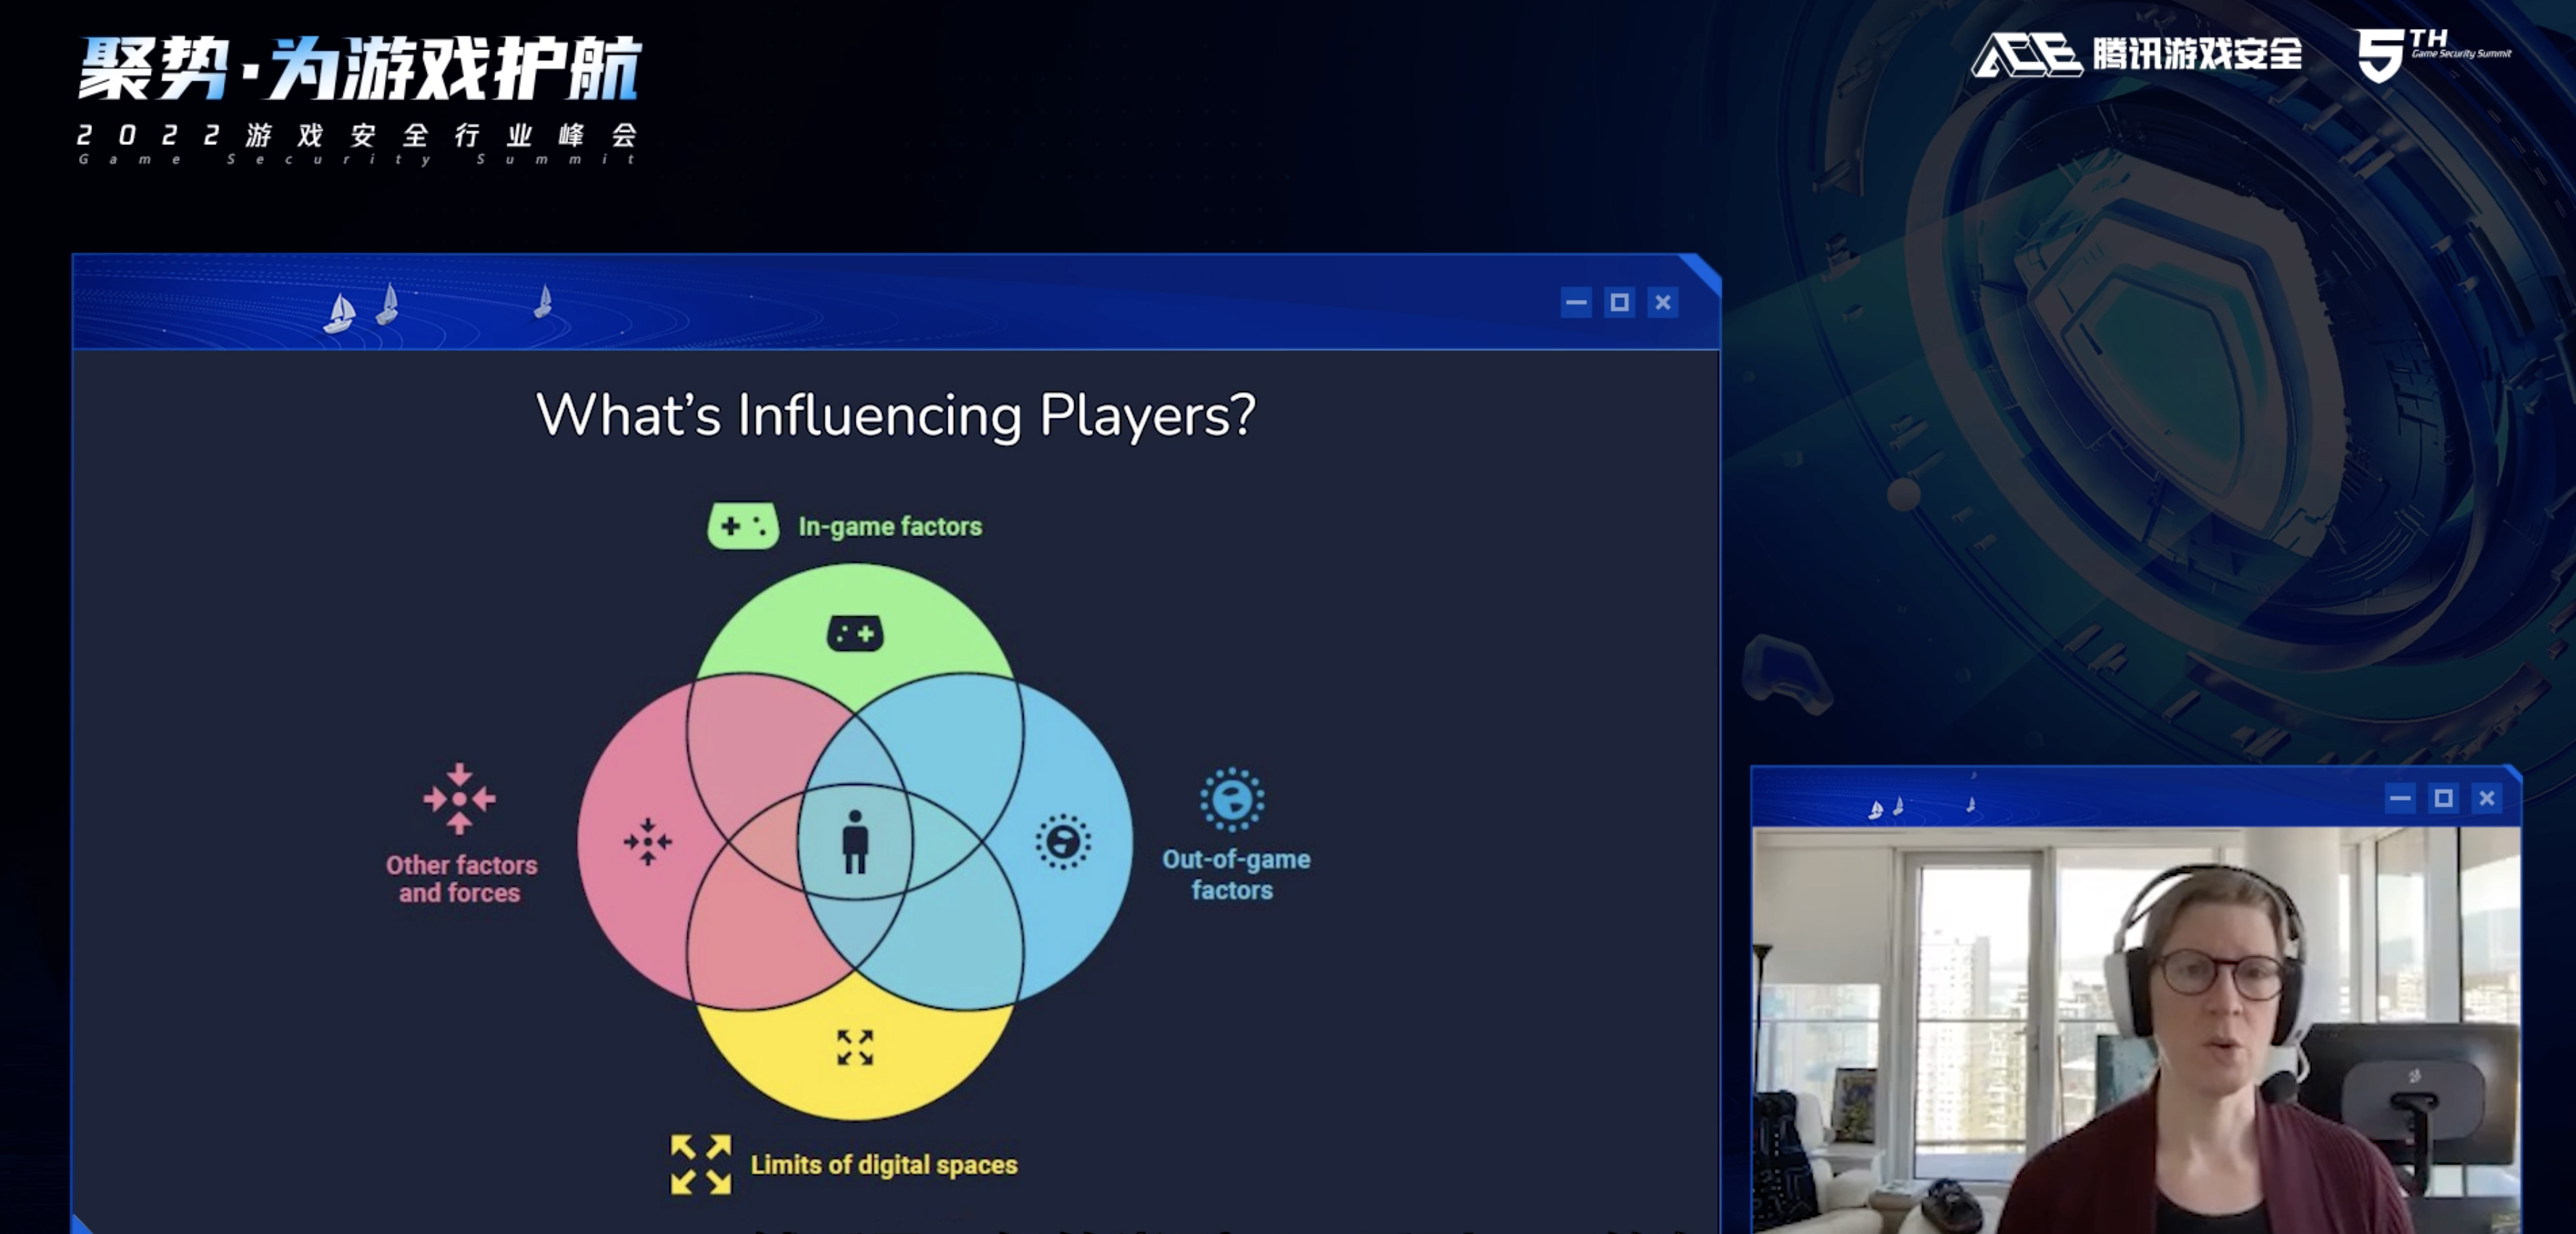
Task: Minimize the slide presentation window
Action: (x=1576, y=302)
